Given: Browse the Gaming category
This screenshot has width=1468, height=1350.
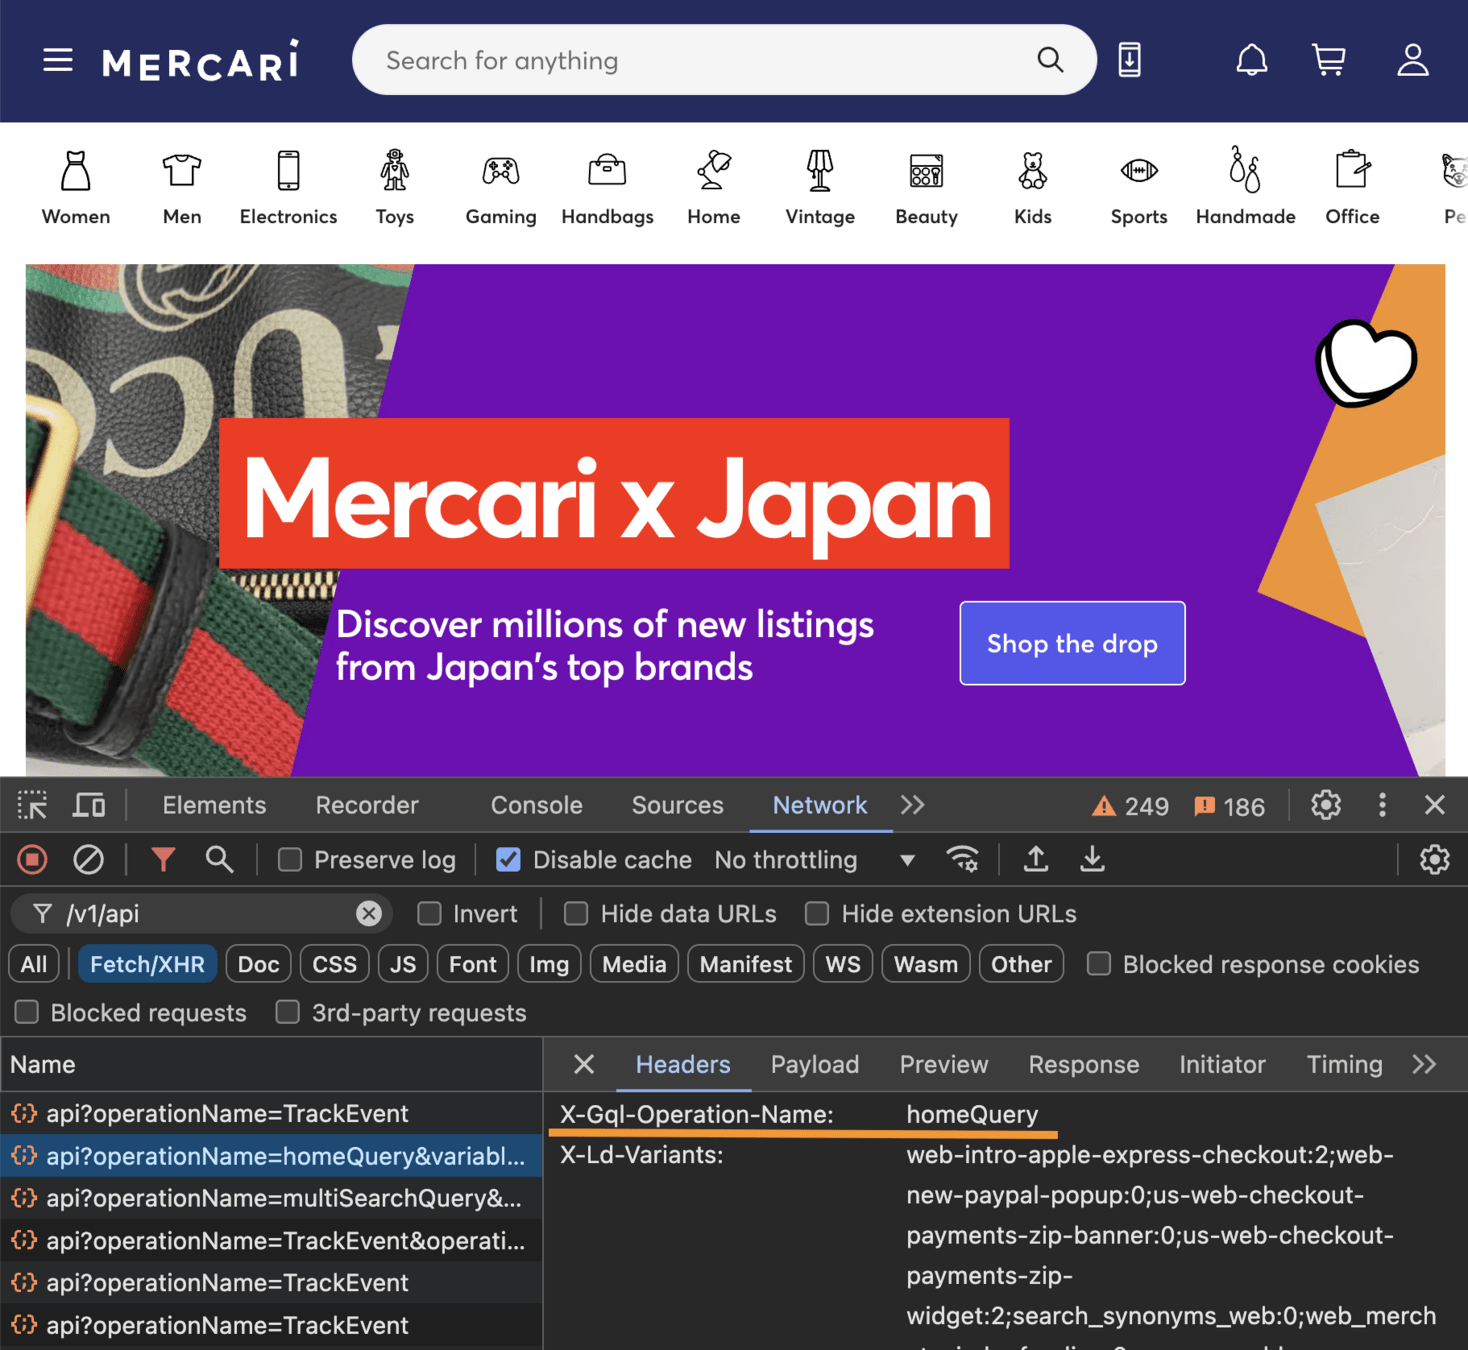Looking at the screenshot, I should [x=501, y=188].
